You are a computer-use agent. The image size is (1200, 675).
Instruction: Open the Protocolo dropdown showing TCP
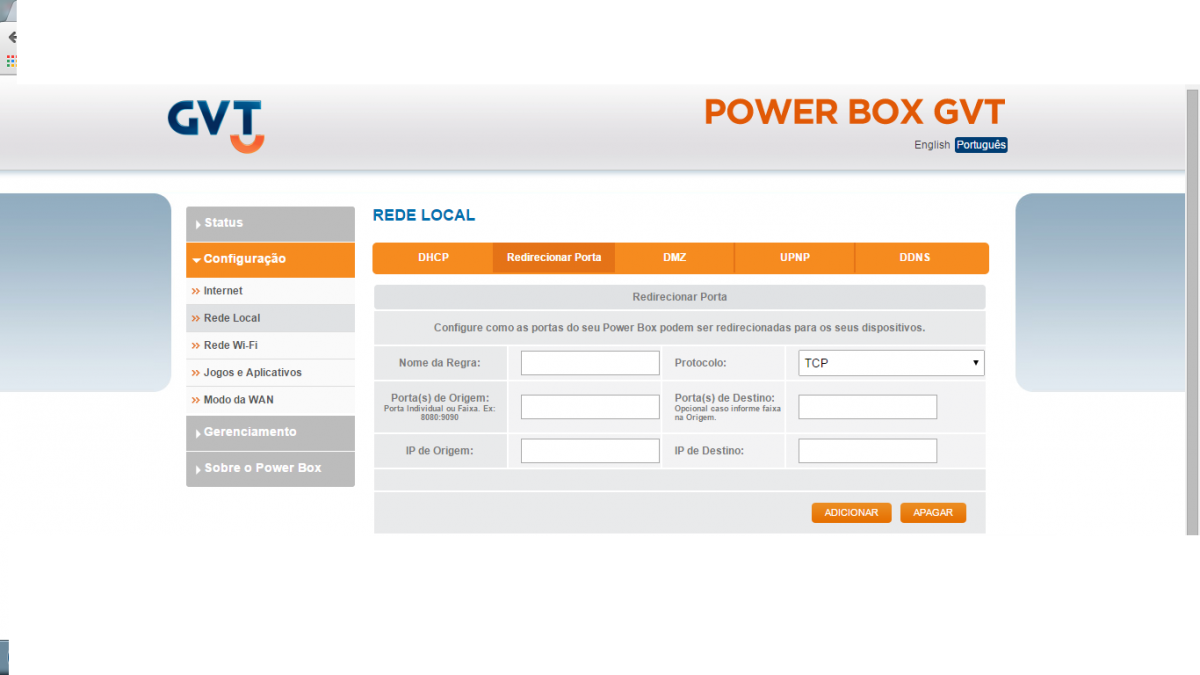[891, 363]
